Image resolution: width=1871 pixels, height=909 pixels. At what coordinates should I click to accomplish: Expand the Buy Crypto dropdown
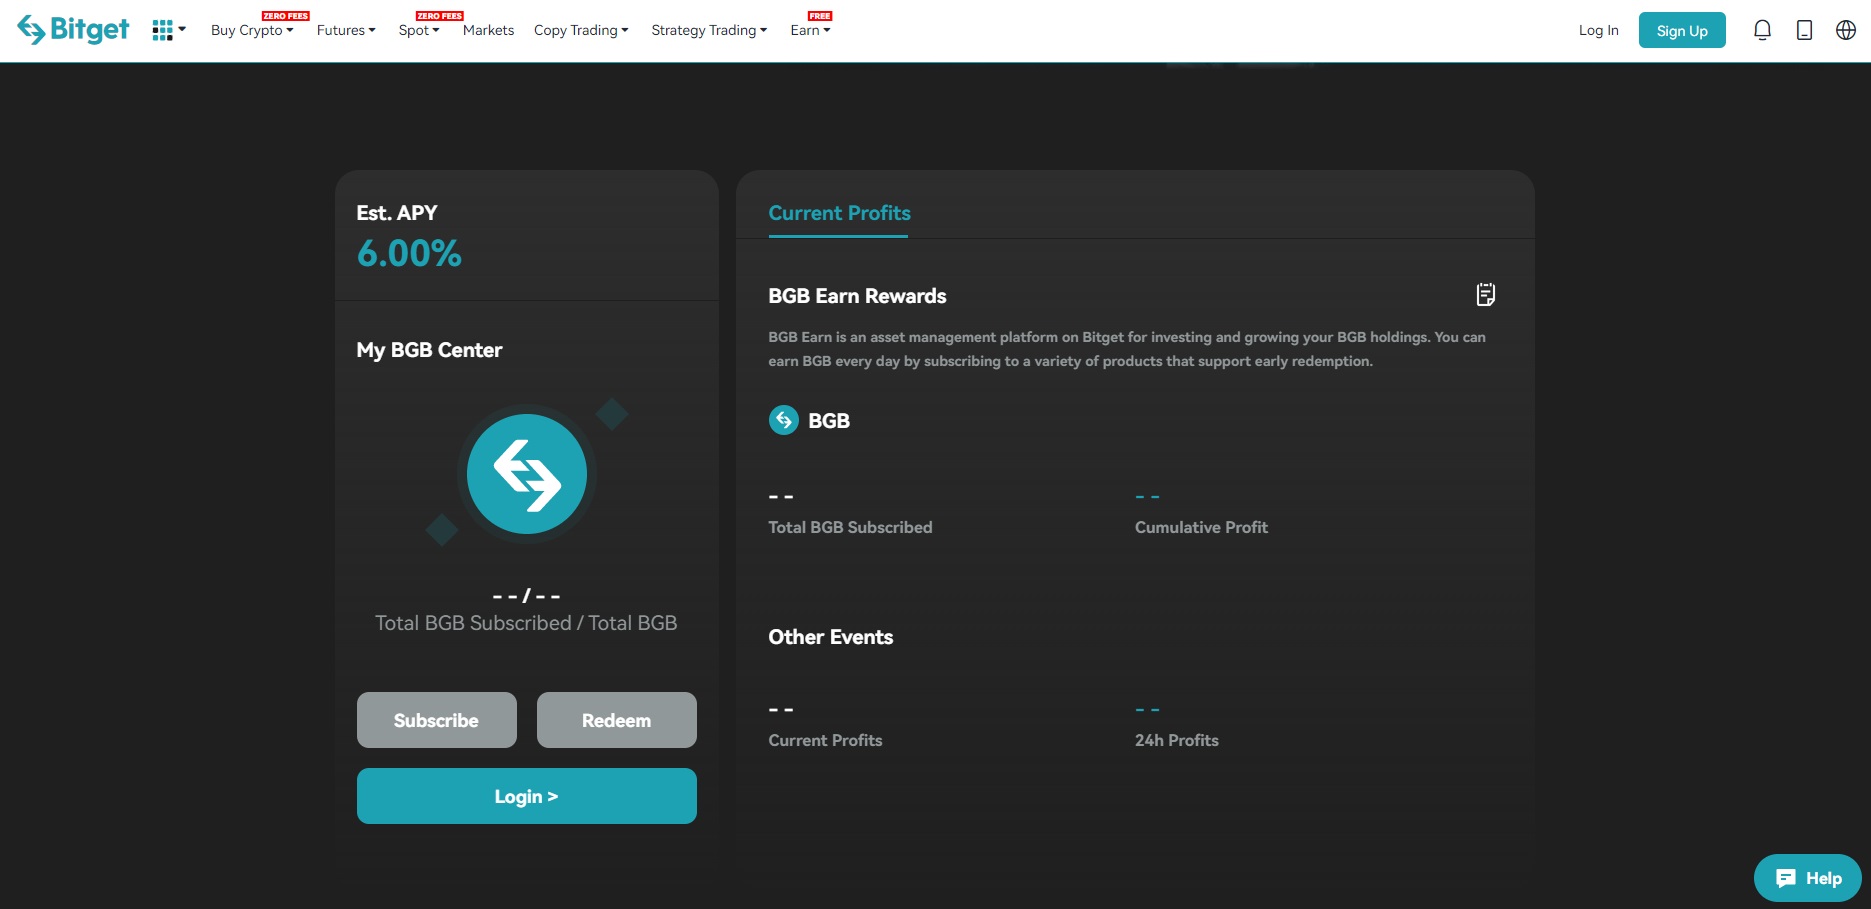pyautogui.click(x=252, y=30)
